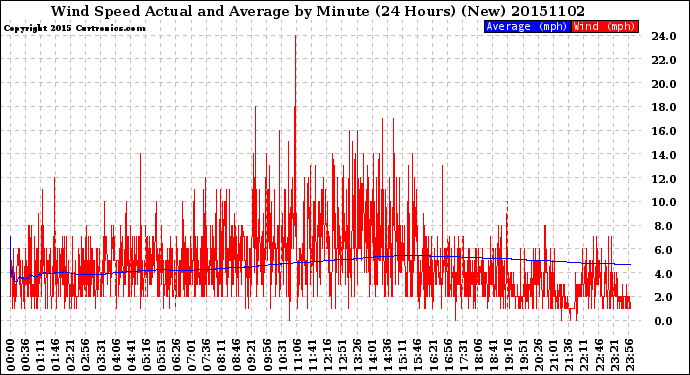The height and width of the screenshot is (375, 690).
Task: Click the 01:46 time label
Action: [56, 355]
